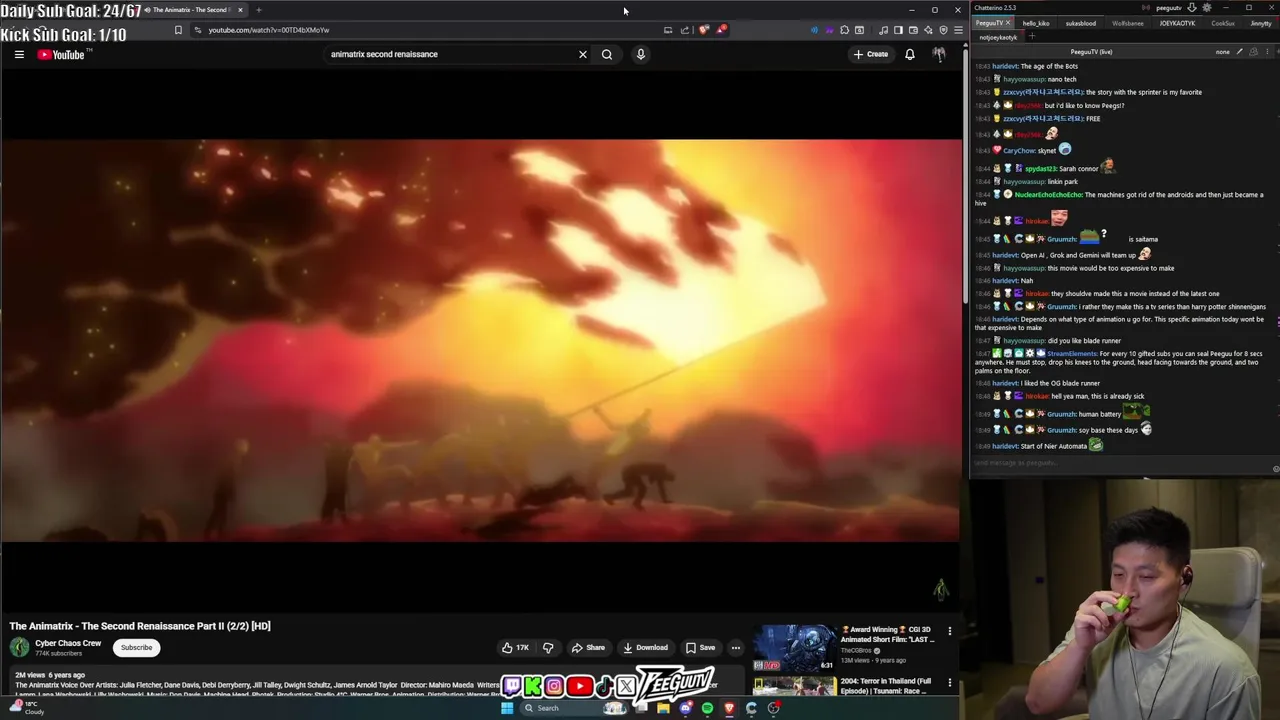Image resolution: width=1280 pixels, height=720 pixels.
Task: Close the PeeguuTV Chatterino tab
Action: (x=1009, y=23)
